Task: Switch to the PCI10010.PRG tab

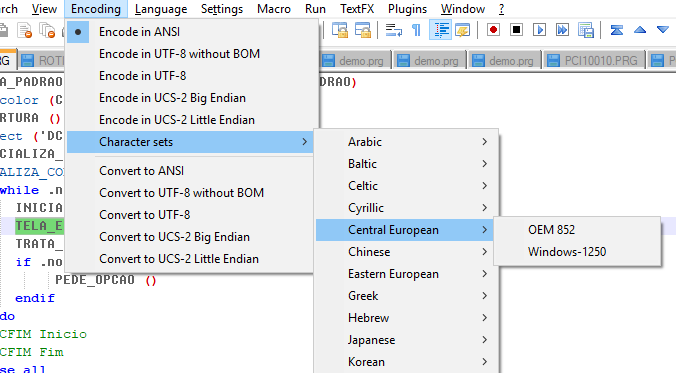Action: click(594, 61)
